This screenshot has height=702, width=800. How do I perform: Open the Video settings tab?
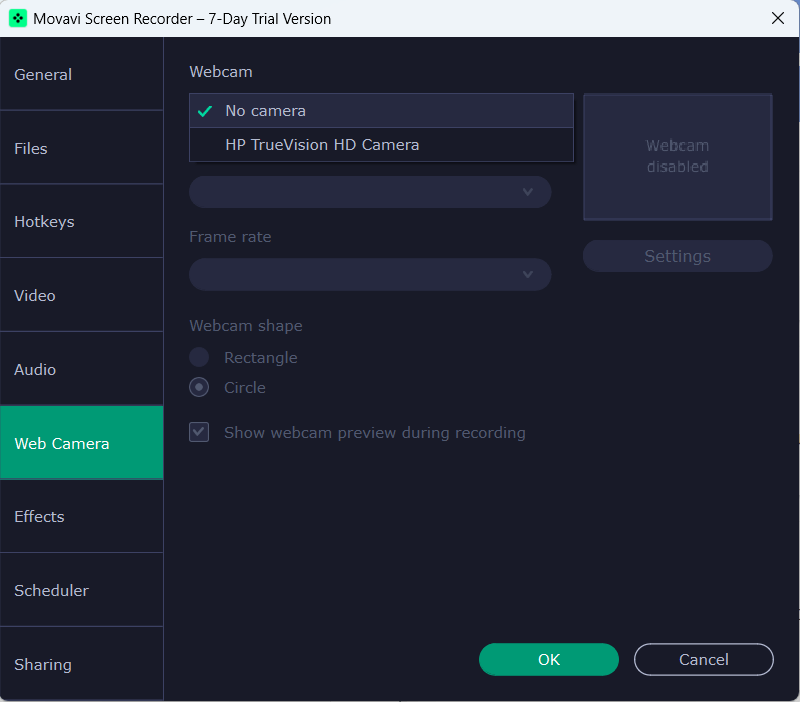82,295
